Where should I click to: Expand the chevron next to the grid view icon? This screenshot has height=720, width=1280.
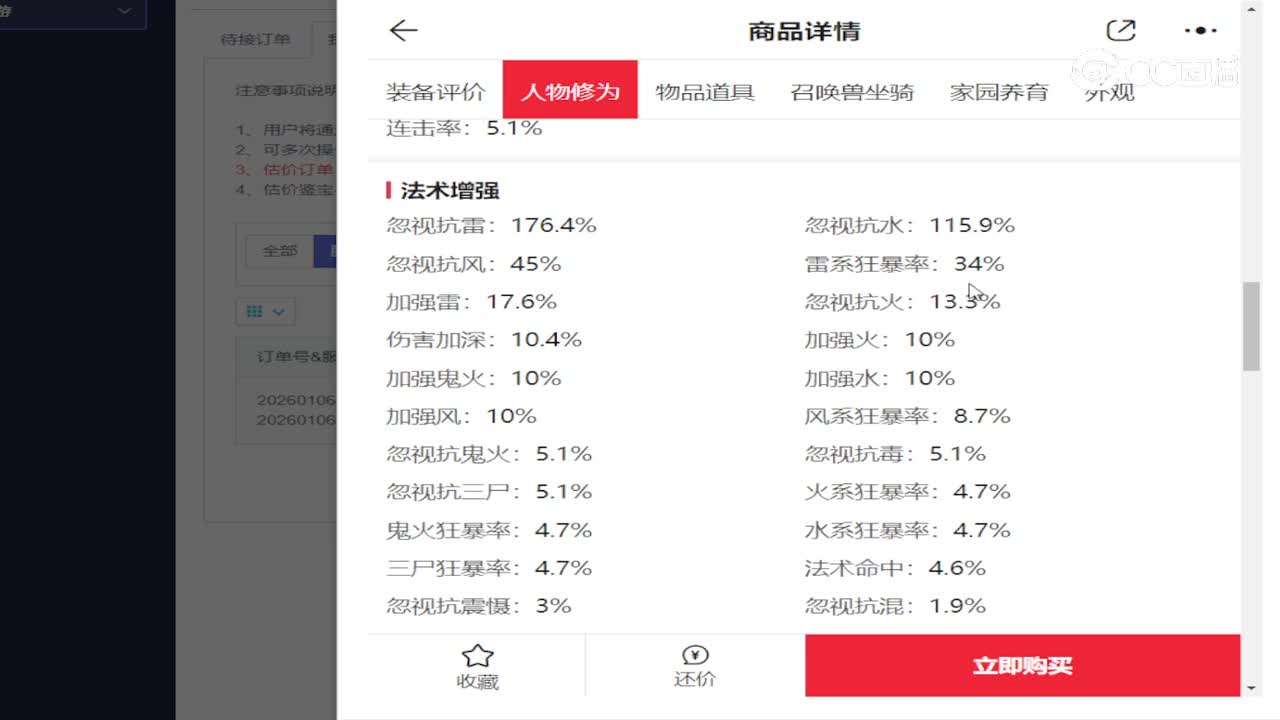[277, 312]
